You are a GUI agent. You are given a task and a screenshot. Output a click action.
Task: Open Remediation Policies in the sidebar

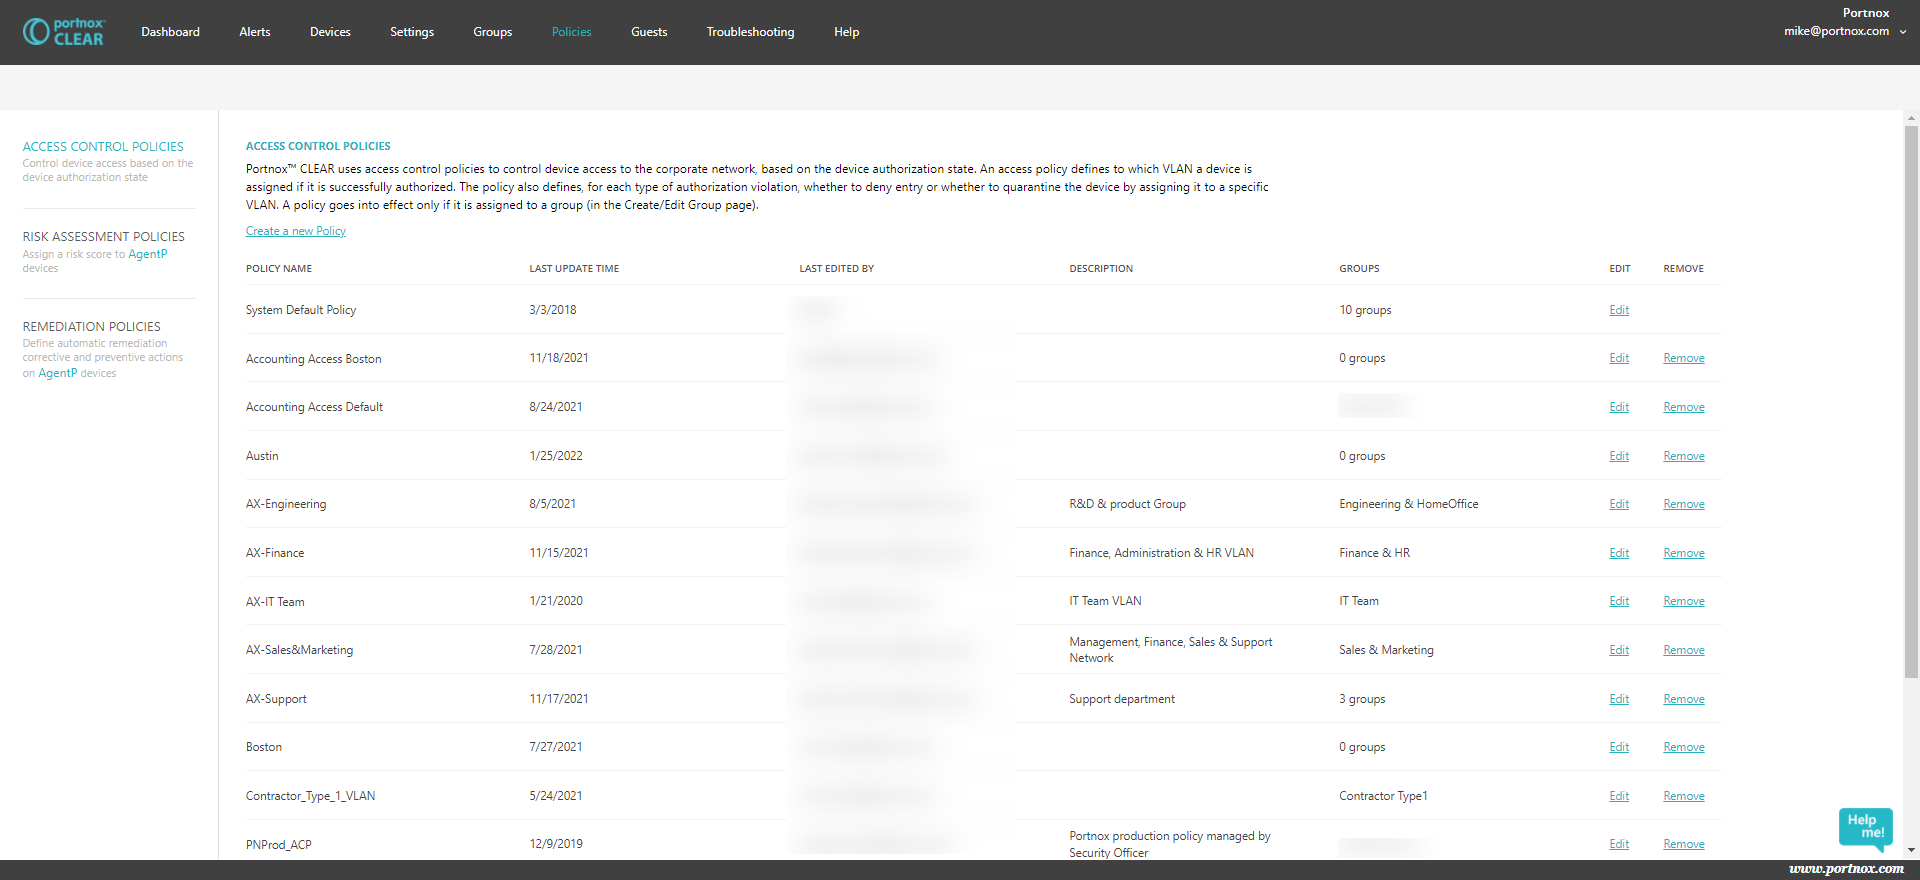(92, 327)
